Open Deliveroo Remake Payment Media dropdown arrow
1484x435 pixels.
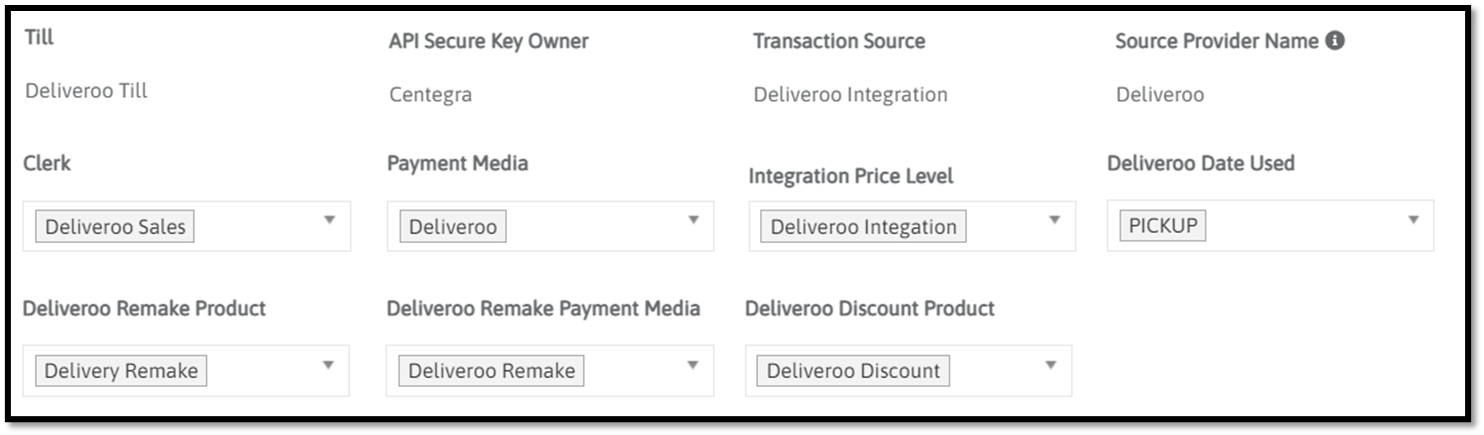[x=692, y=365]
